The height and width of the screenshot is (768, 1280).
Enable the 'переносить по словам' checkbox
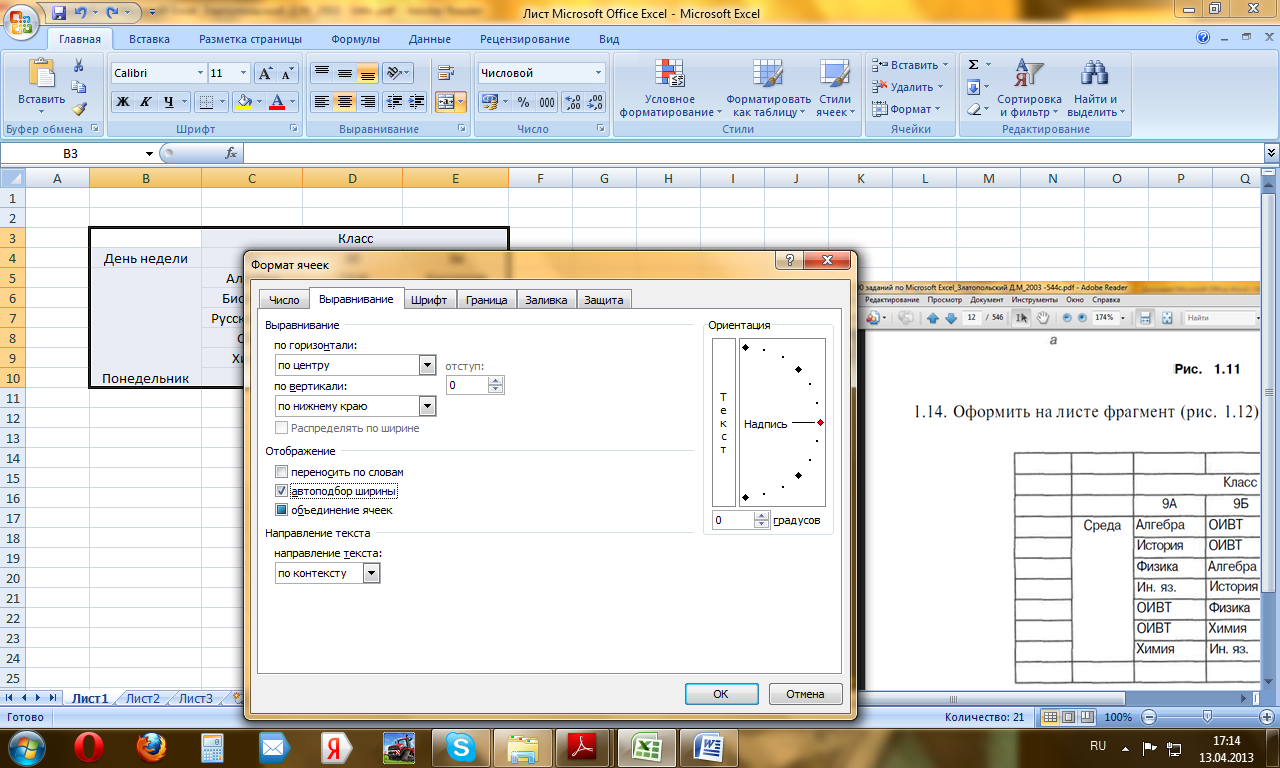pos(282,471)
